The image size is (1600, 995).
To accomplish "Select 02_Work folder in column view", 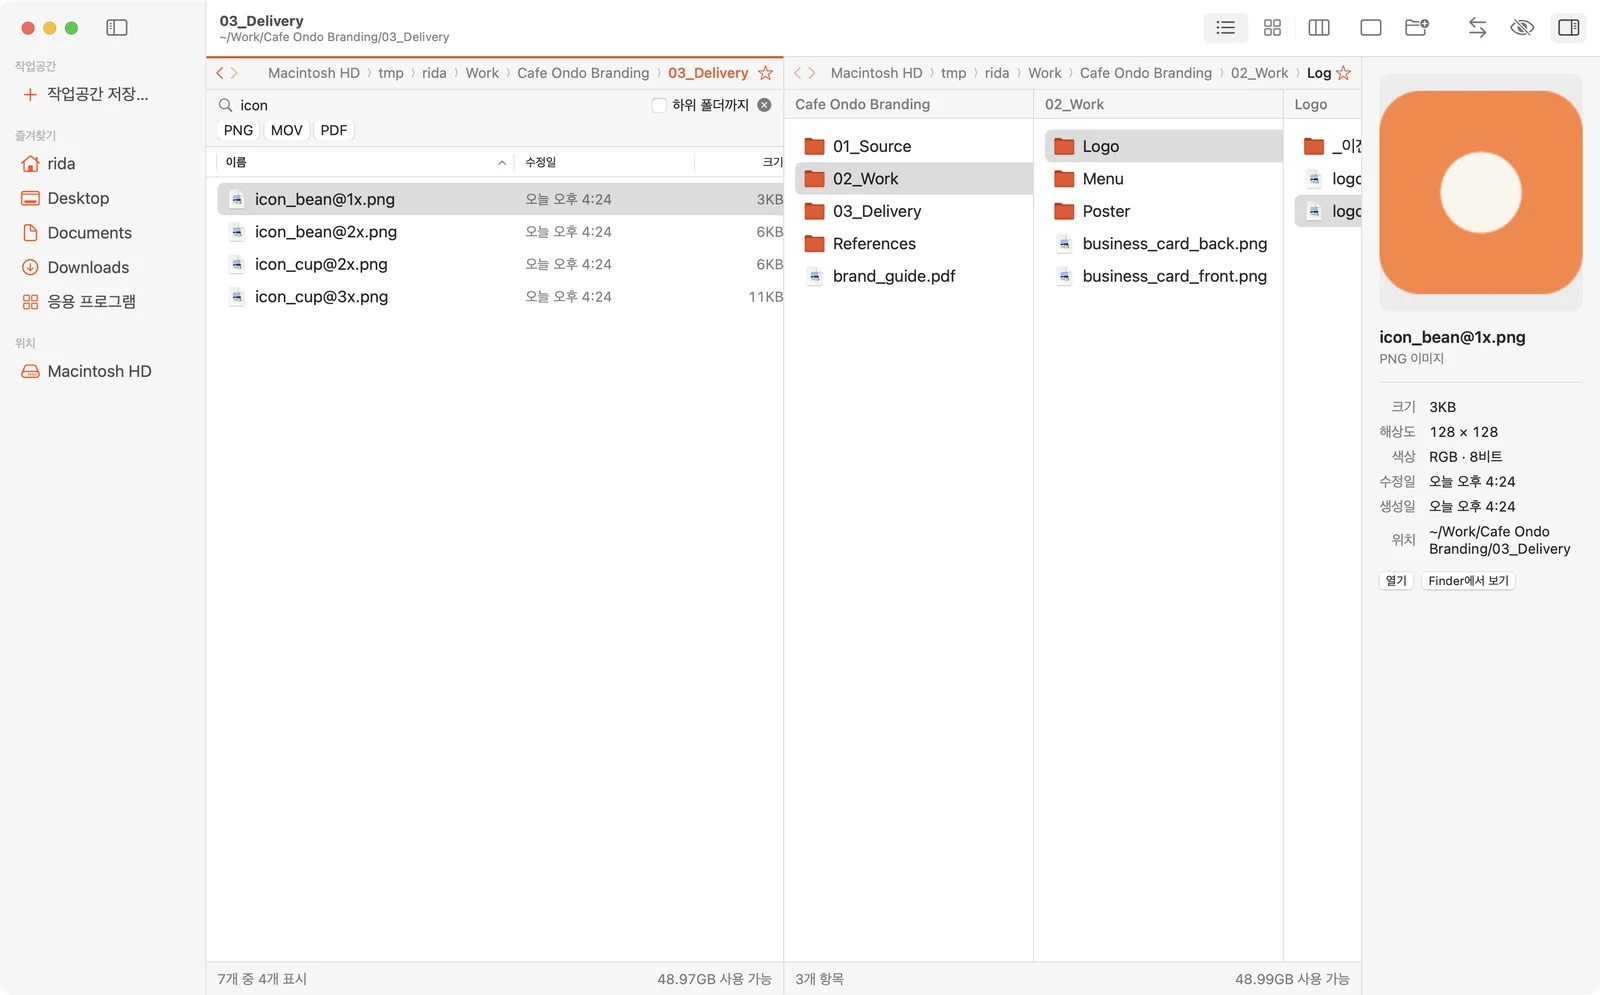I will [914, 179].
